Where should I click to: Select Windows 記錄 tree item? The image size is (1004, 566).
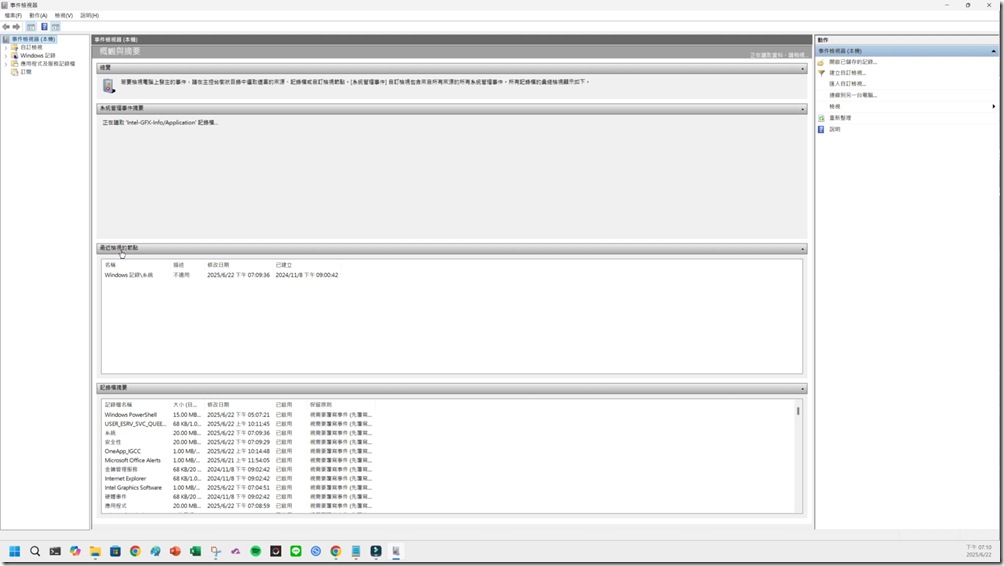(38, 56)
